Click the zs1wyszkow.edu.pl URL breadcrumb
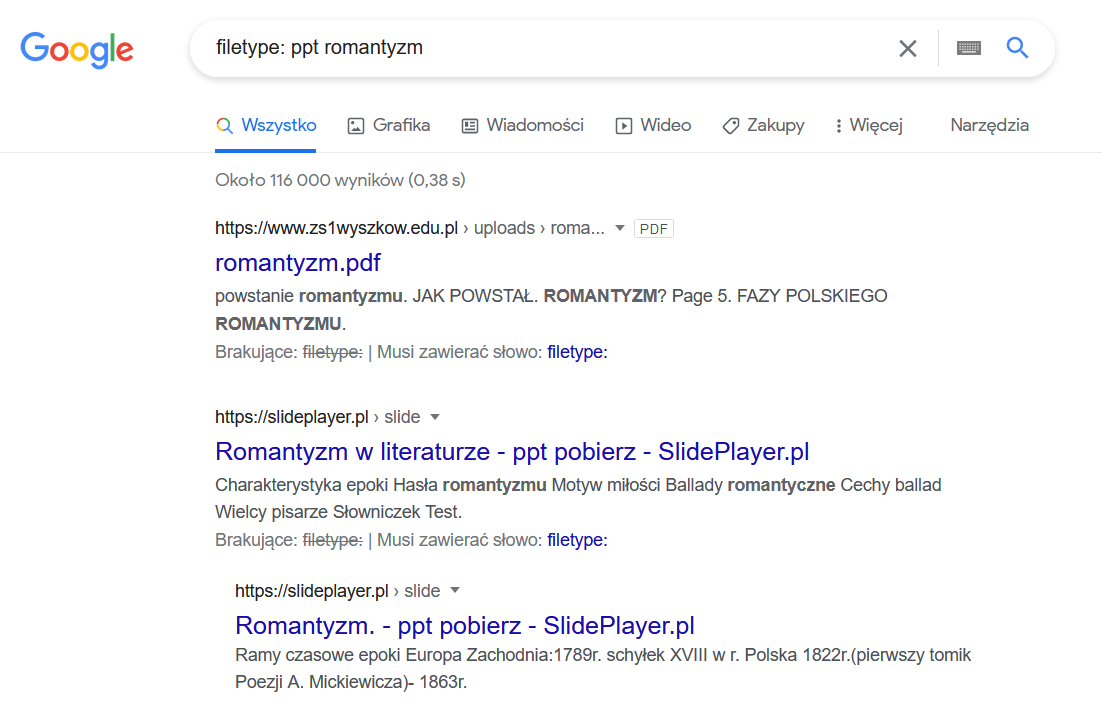Viewport: 1102px width, 714px height. [x=409, y=228]
